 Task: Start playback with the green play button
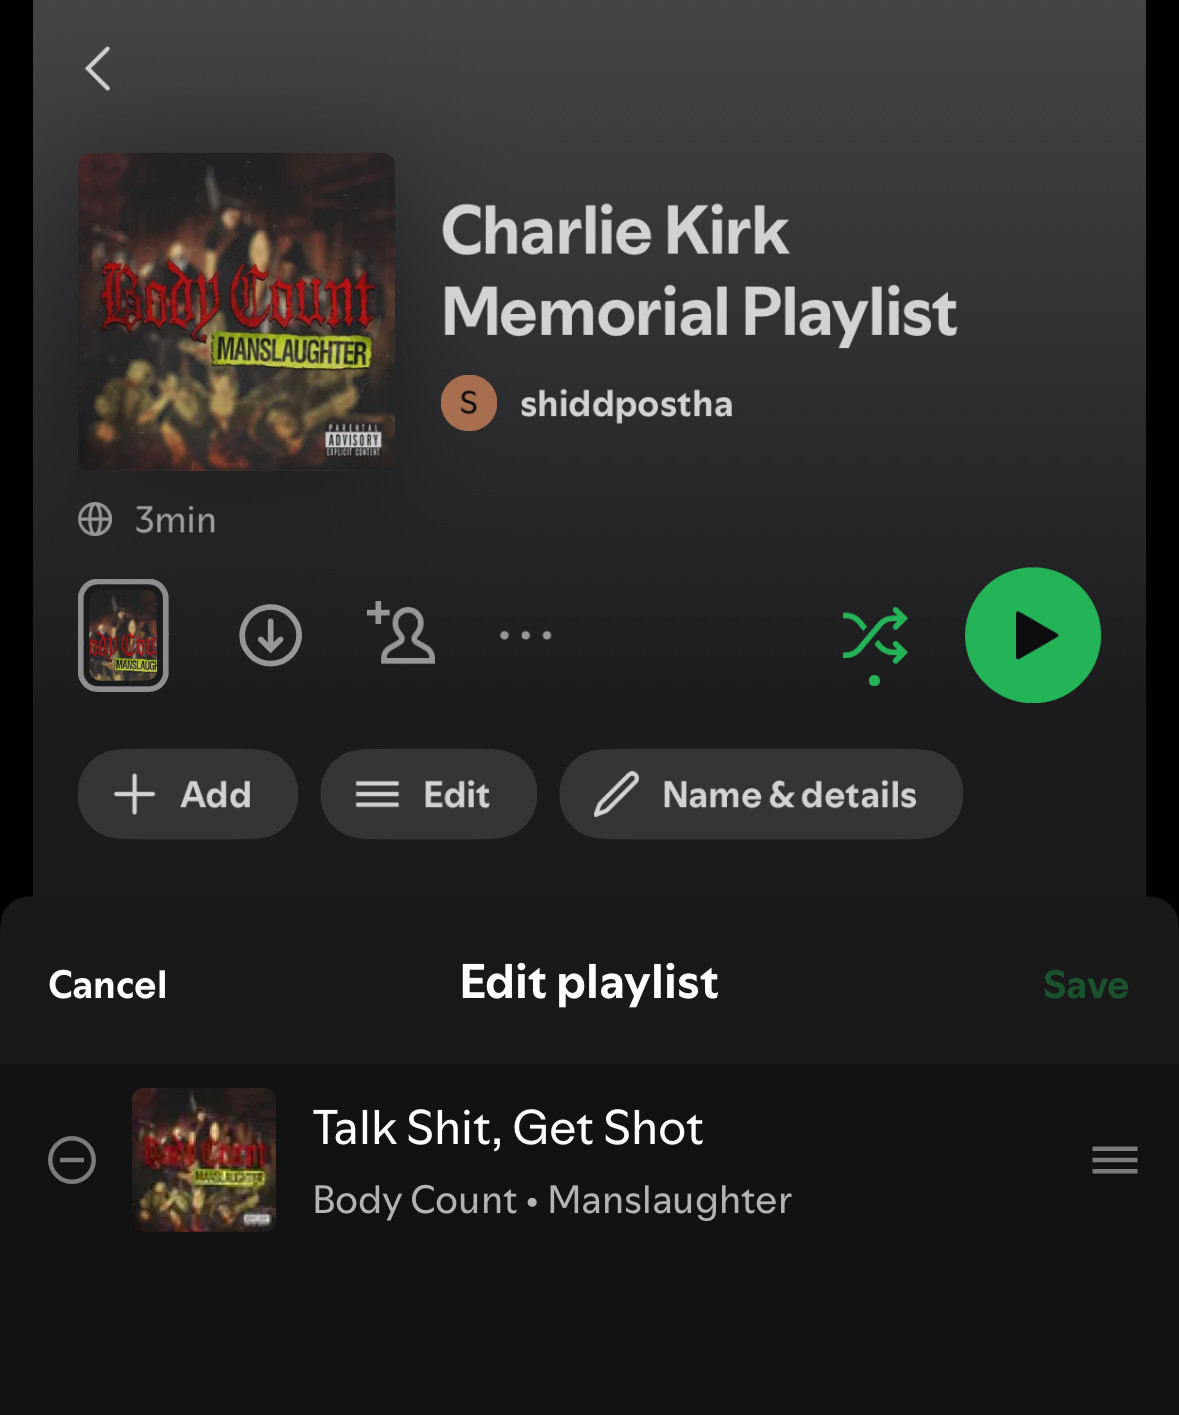point(1033,635)
